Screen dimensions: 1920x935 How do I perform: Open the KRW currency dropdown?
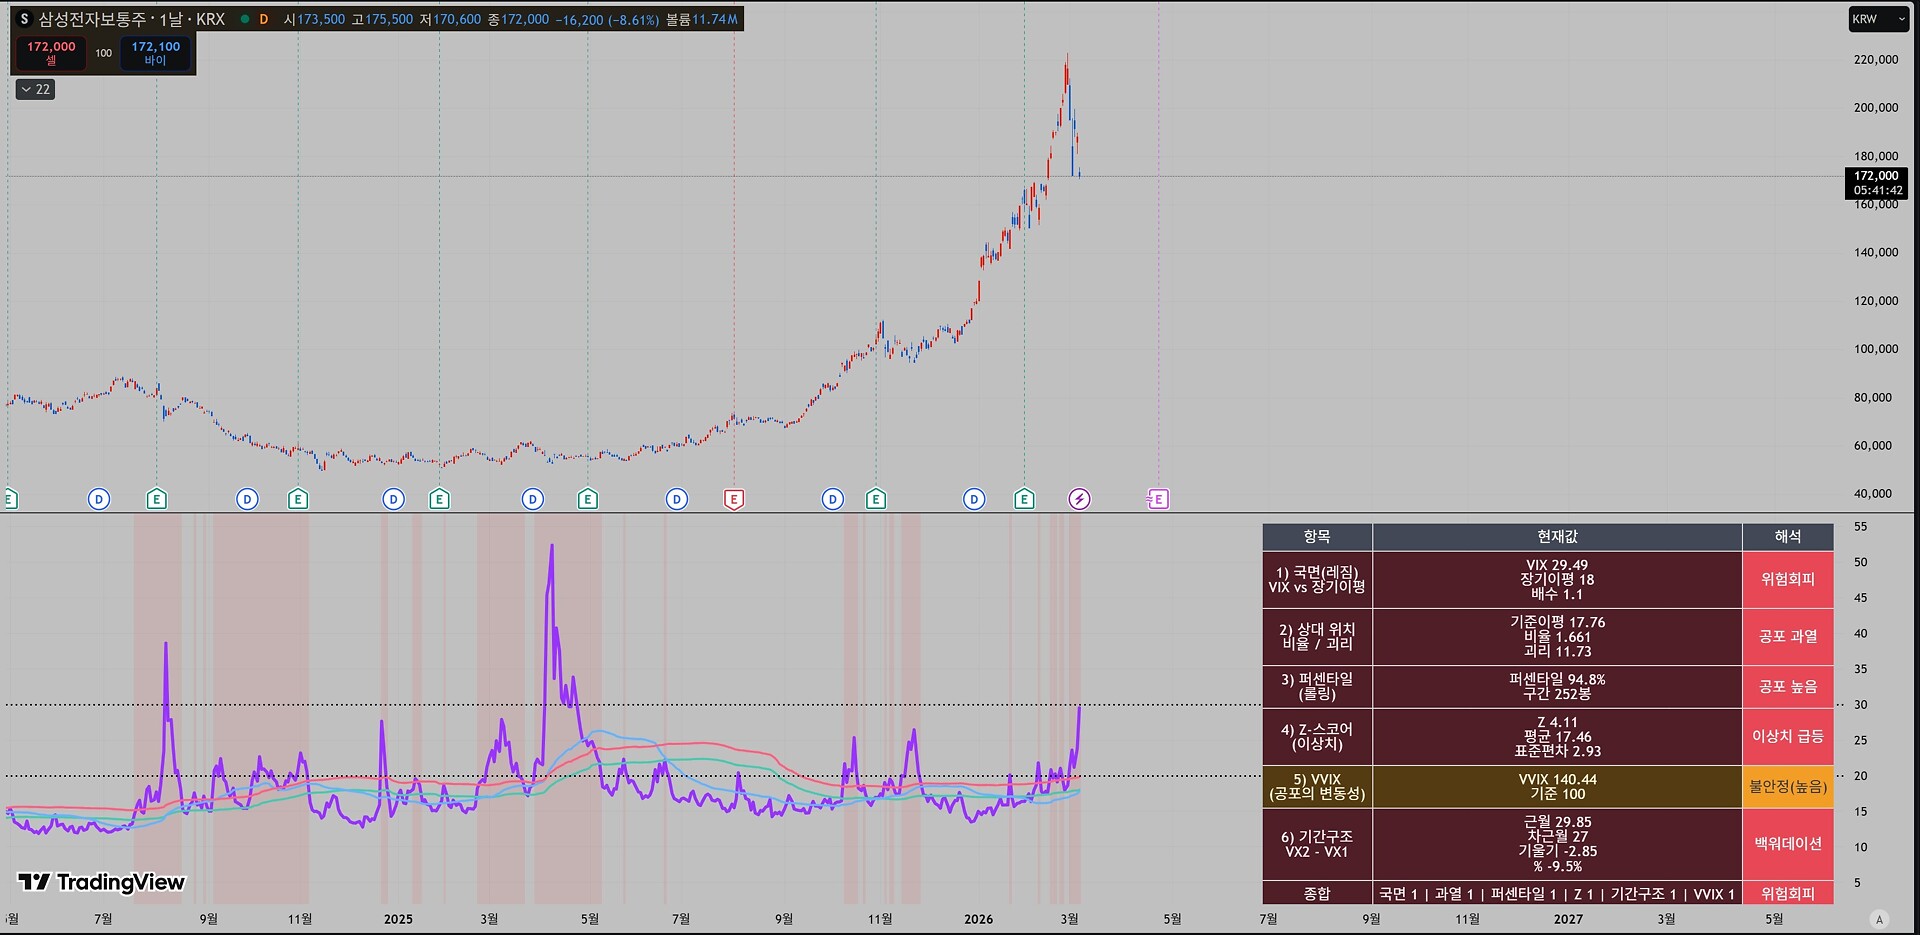click(1878, 19)
